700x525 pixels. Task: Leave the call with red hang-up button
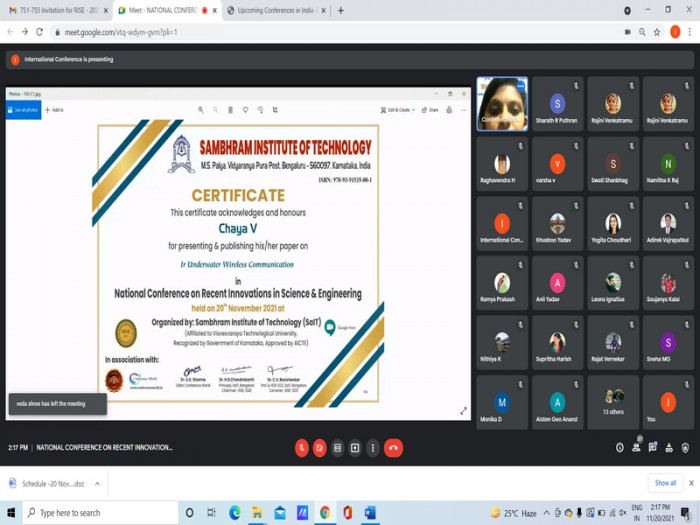(394, 448)
